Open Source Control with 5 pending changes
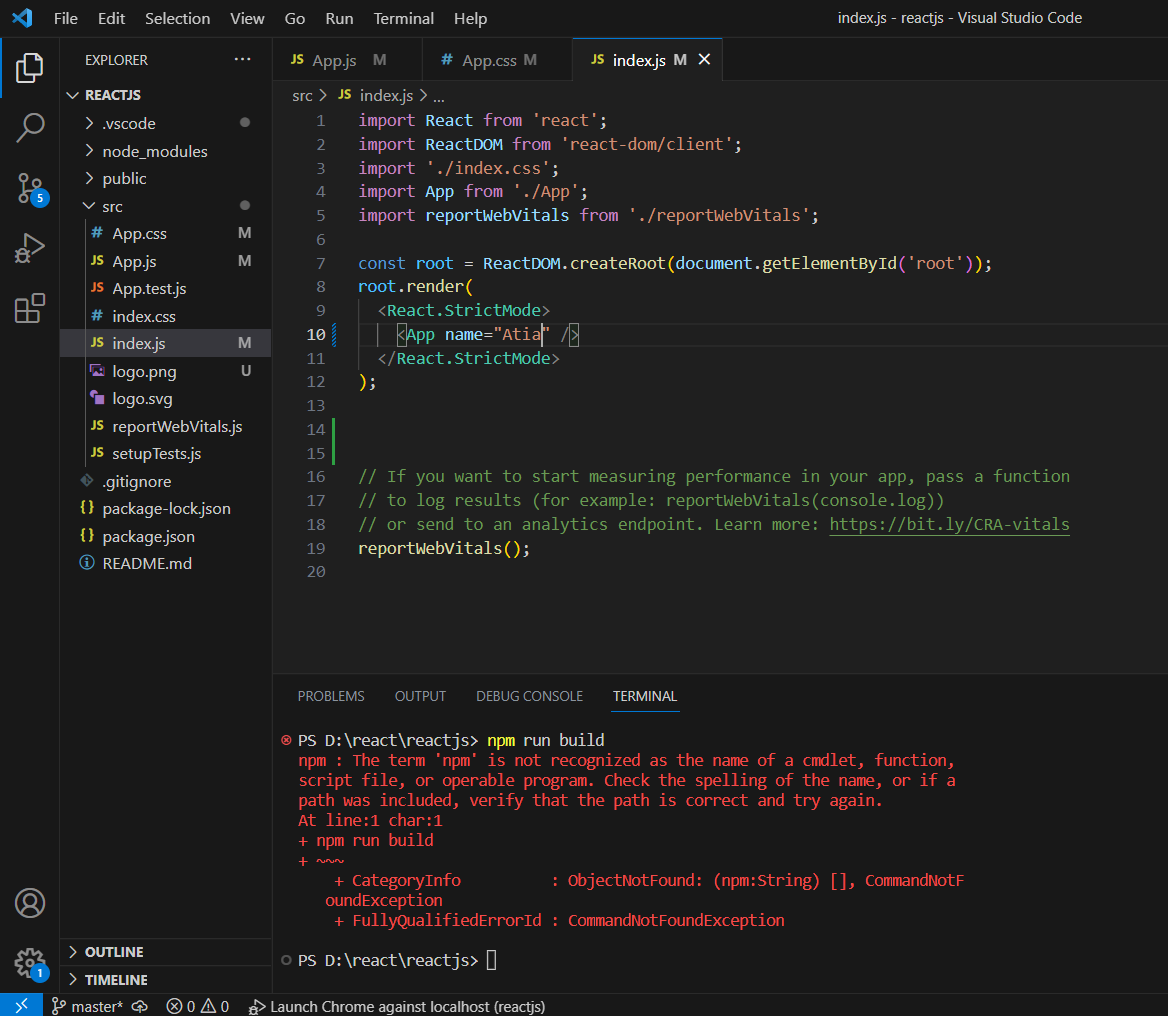This screenshot has width=1168, height=1016. coord(29,188)
